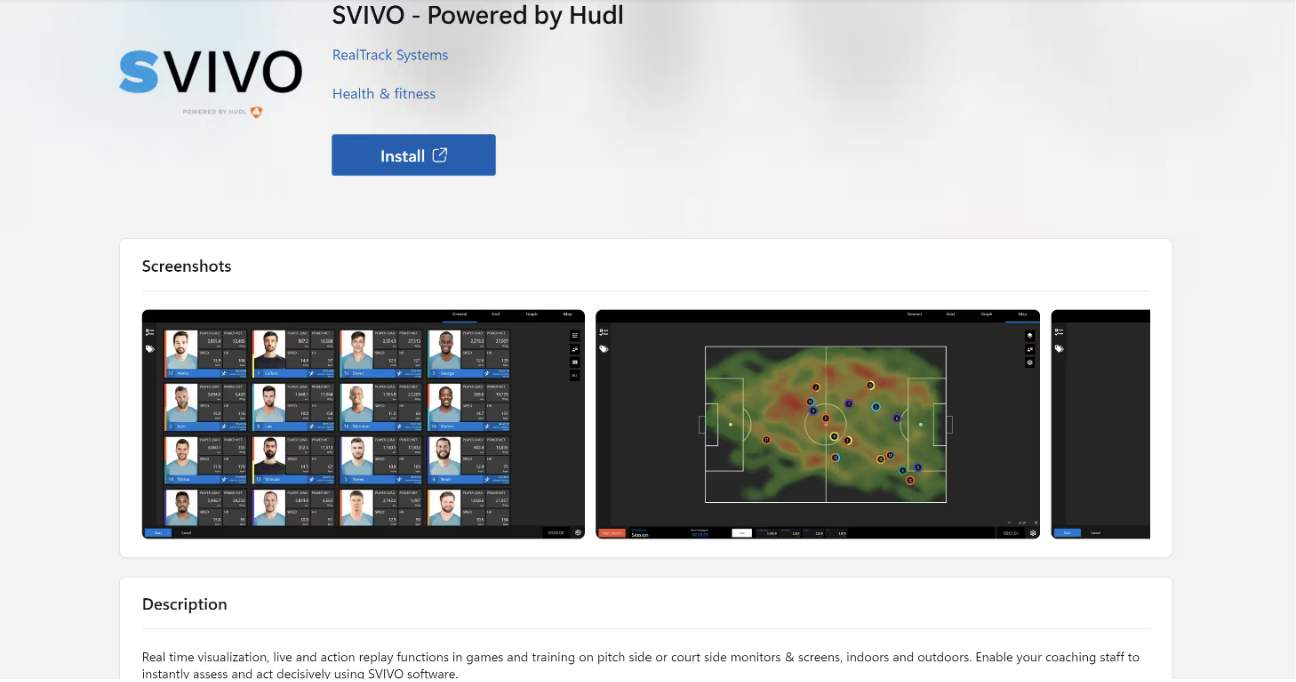Open the partially visible third screenshot
Screen dimensions: 1296x682
[1100, 424]
